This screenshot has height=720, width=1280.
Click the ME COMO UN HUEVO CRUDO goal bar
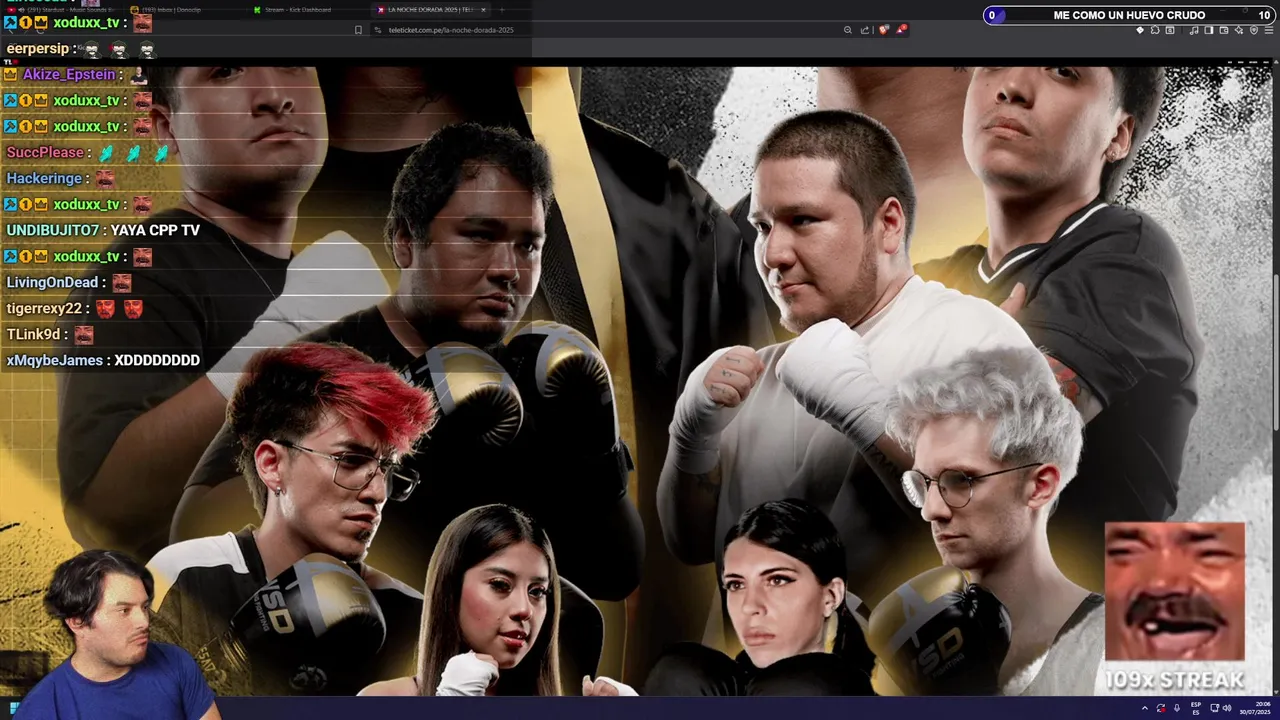click(x=1130, y=15)
